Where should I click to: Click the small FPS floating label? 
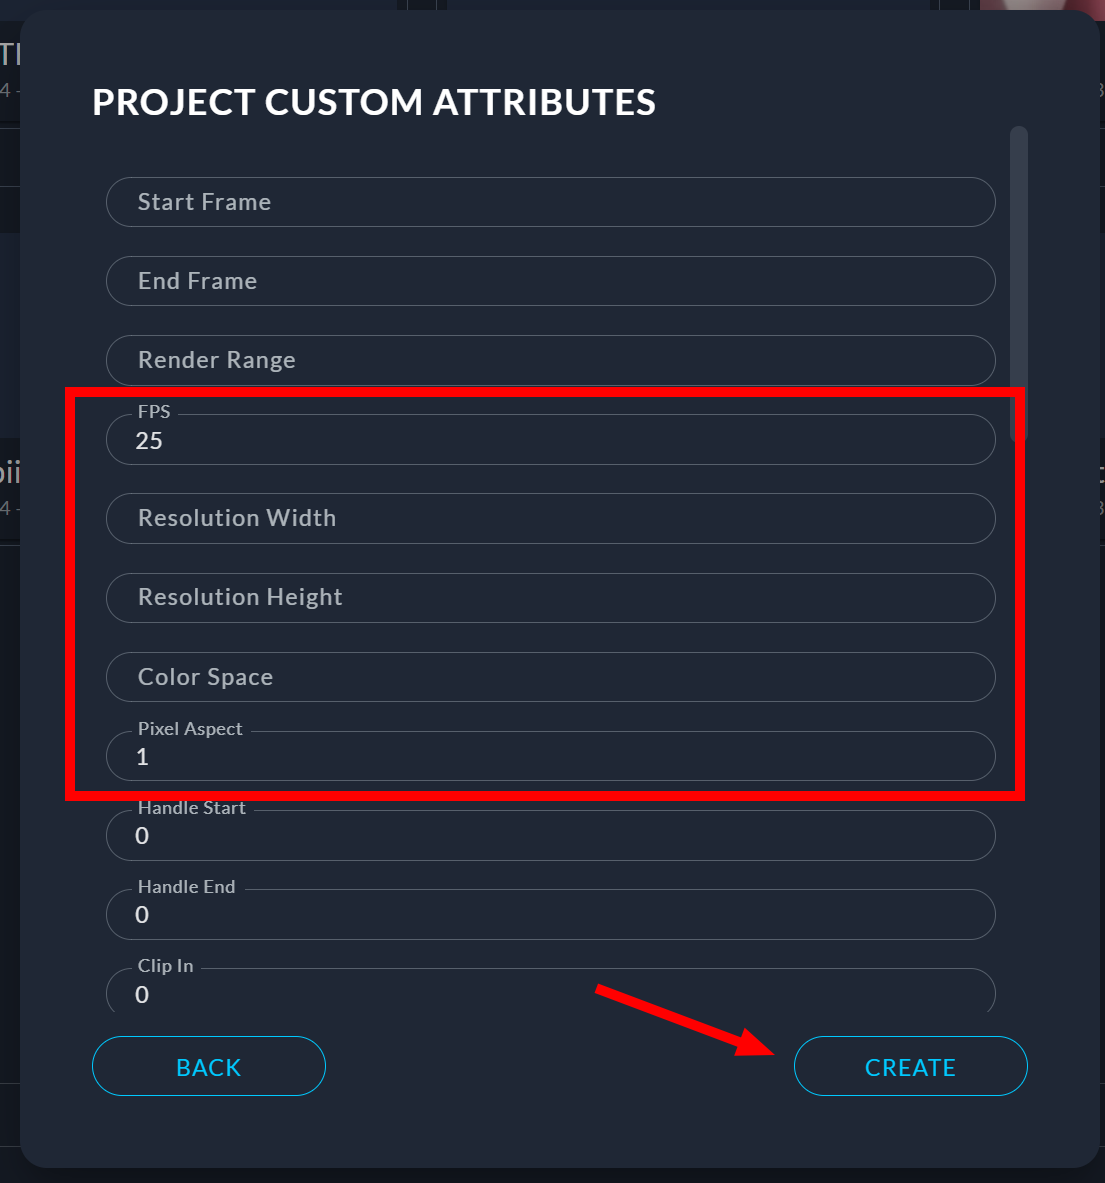point(154,412)
